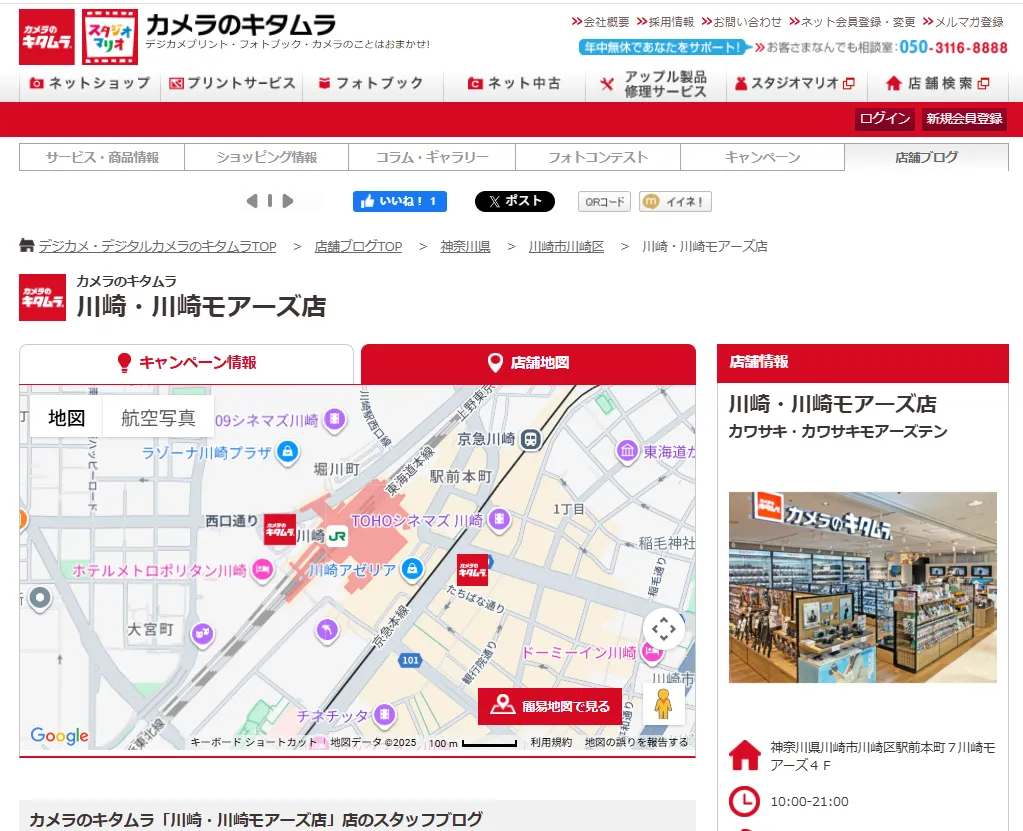Select the 店舗地図 tab
The height and width of the screenshot is (831, 1023).
pos(528,363)
